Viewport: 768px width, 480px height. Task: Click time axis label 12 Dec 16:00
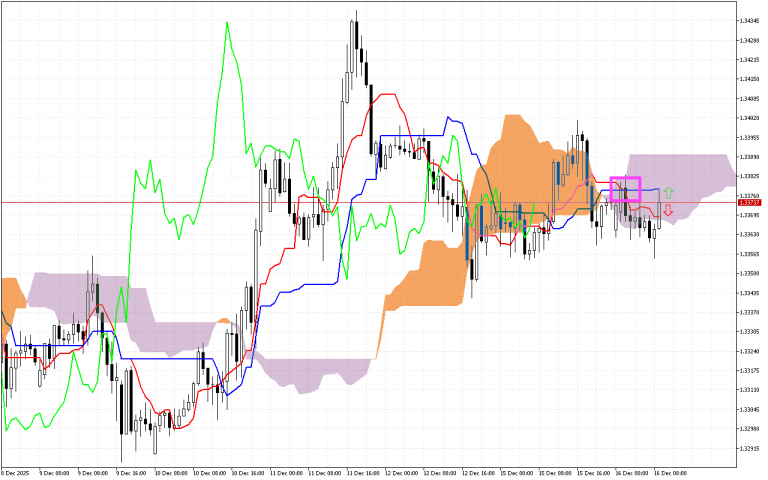click(x=478, y=473)
